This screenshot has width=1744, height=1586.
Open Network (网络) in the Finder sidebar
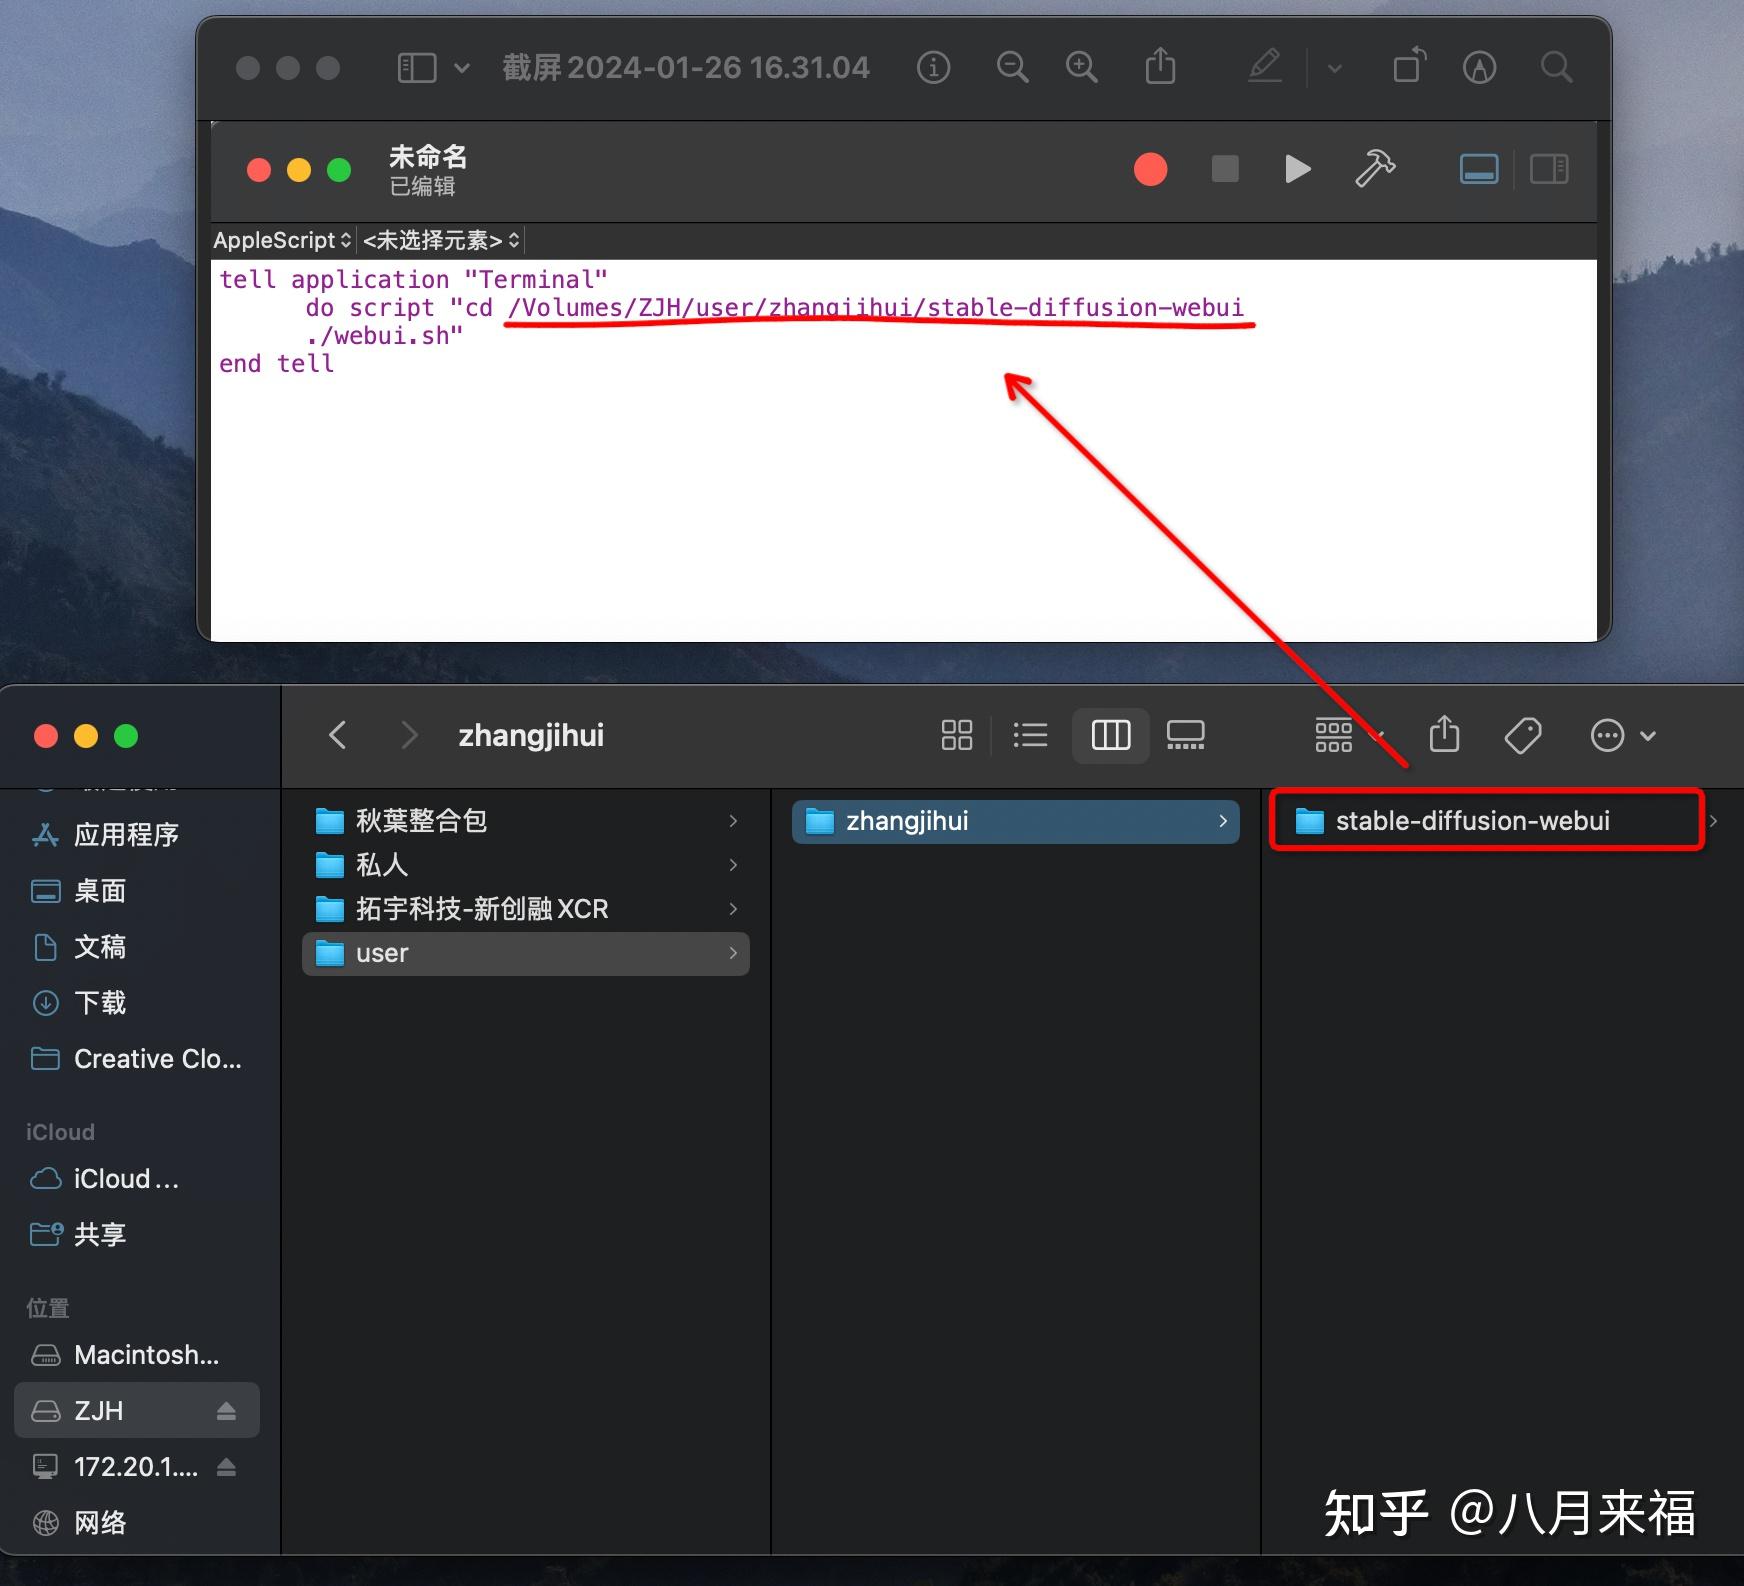click(x=137, y=1523)
